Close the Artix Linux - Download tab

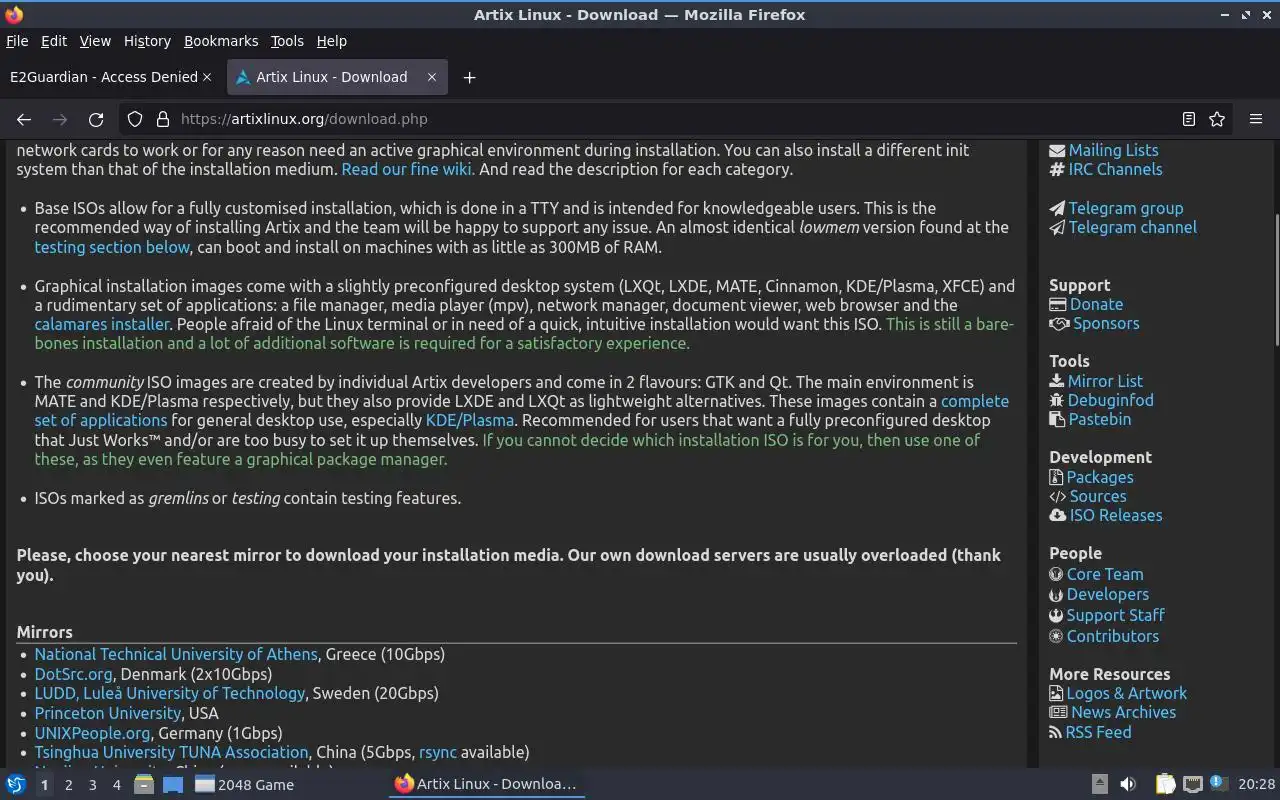pyautogui.click(x=432, y=77)
